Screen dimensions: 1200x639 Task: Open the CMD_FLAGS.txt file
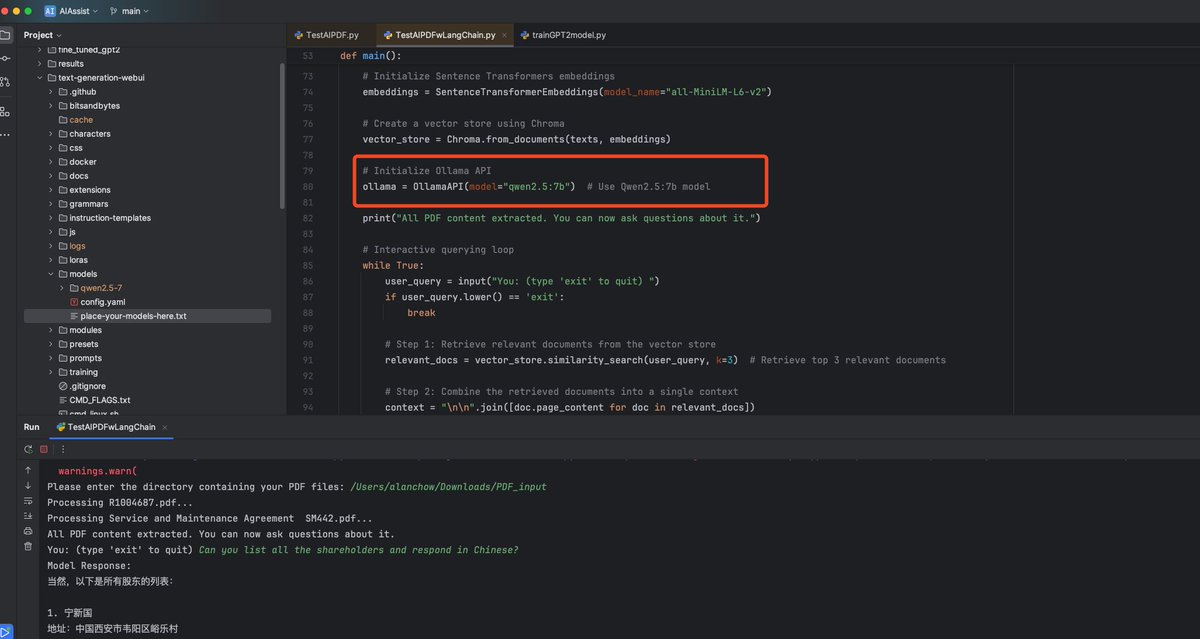pos(94,400)
